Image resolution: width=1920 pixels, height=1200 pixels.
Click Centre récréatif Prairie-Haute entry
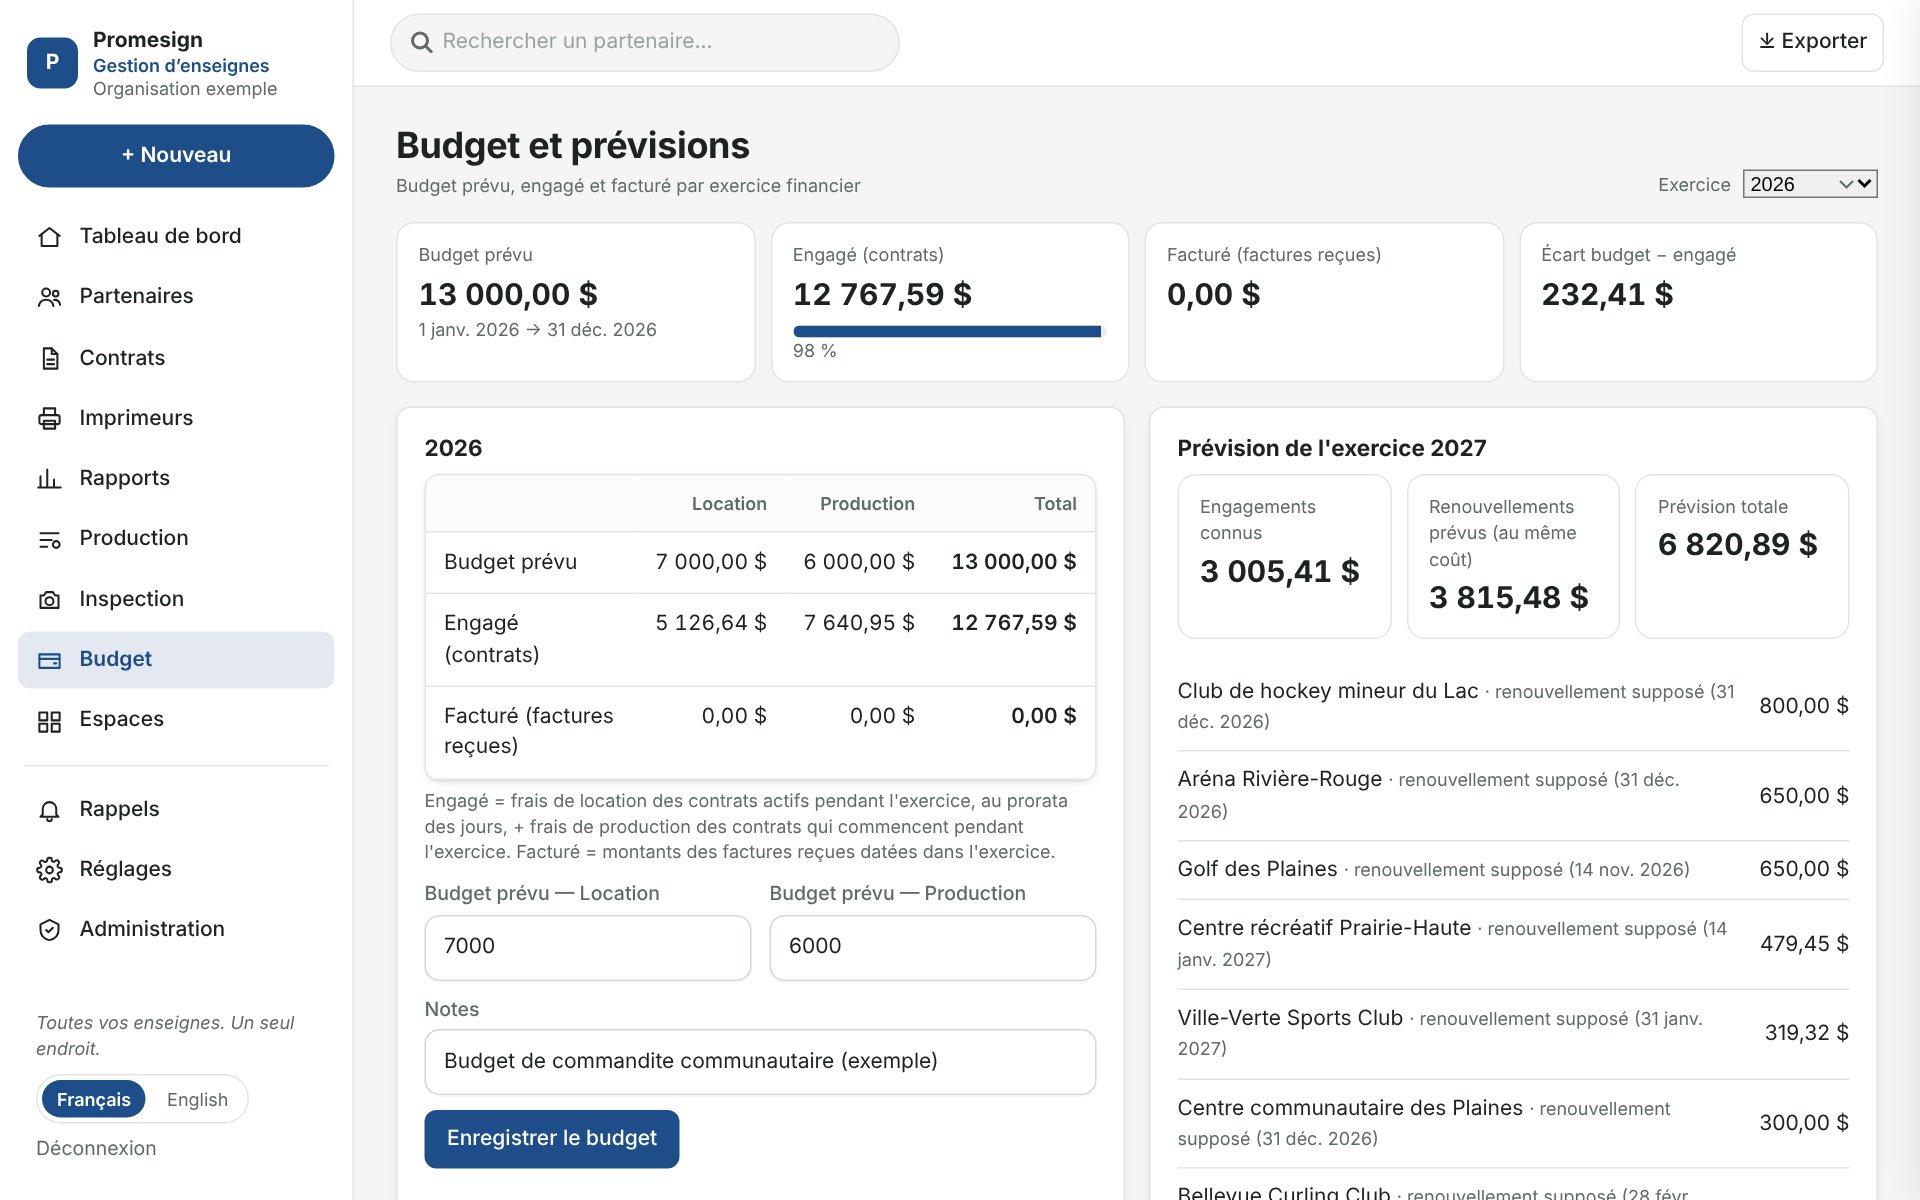pos(1513,943)
